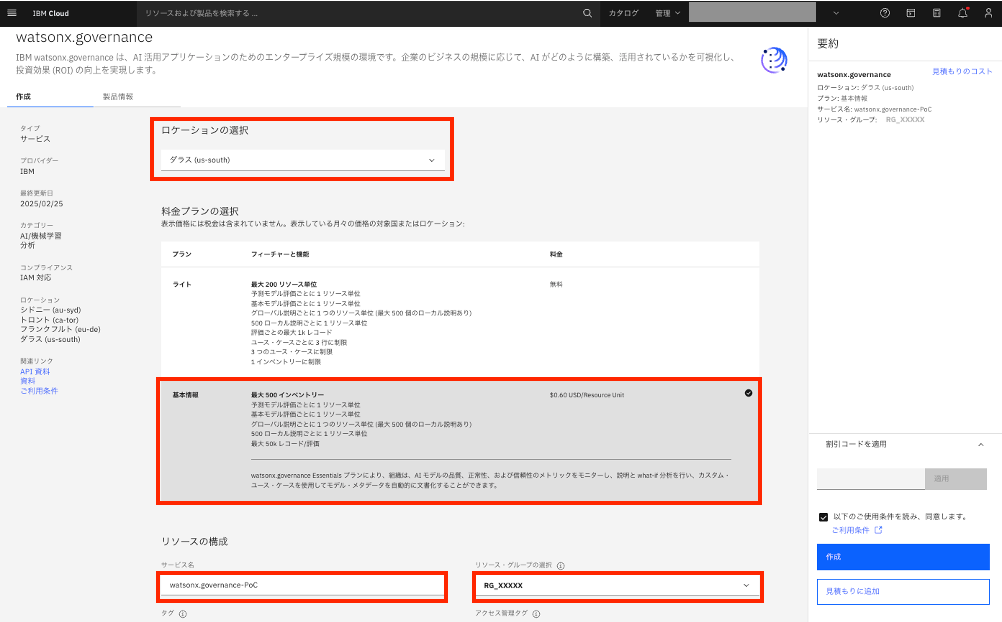Image resolution: width=1002 pixels, height=622 pixels.
Task: Click the blue 作成 button
Action: (903, 557)
